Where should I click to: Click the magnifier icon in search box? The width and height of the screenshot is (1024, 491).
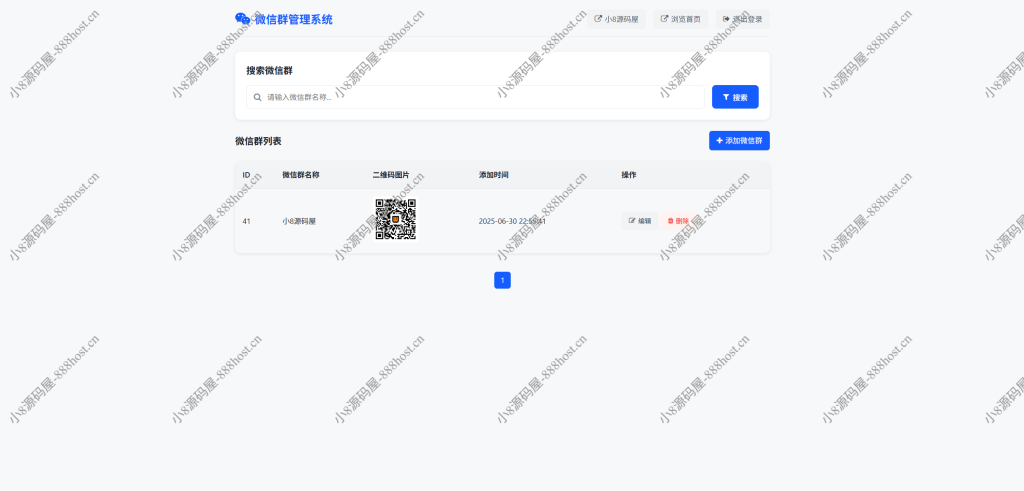click(x=257, y=97)
